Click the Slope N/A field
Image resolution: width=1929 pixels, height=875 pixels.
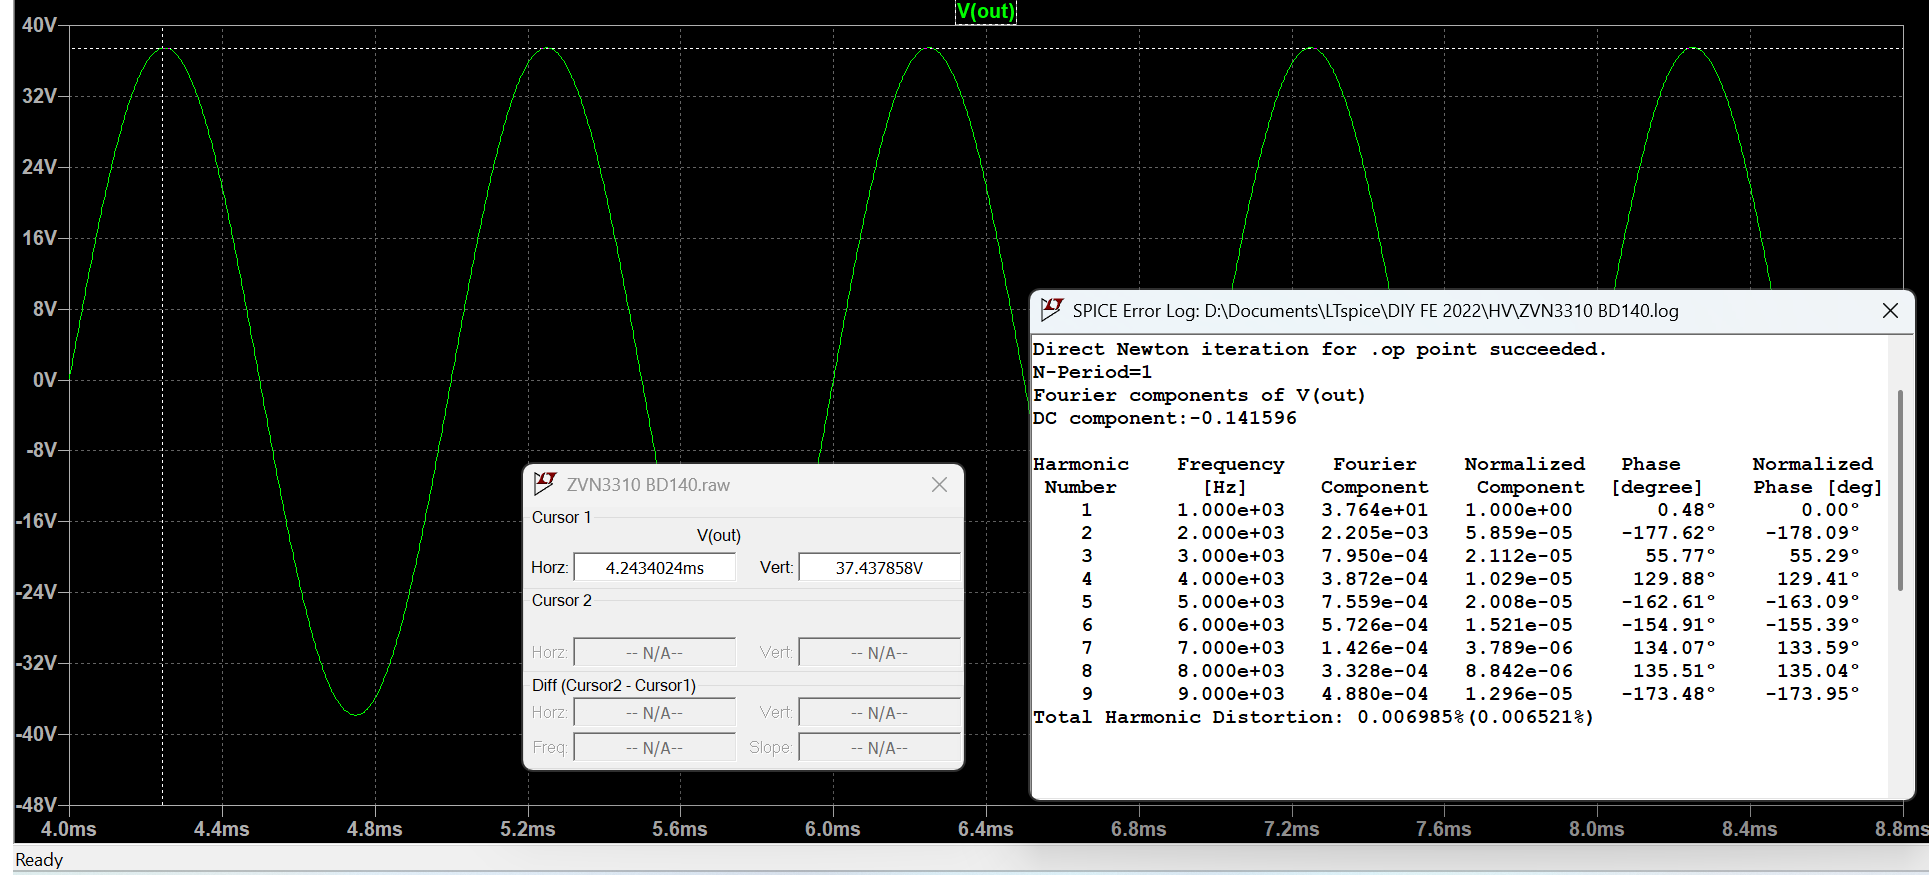point(879,748)
